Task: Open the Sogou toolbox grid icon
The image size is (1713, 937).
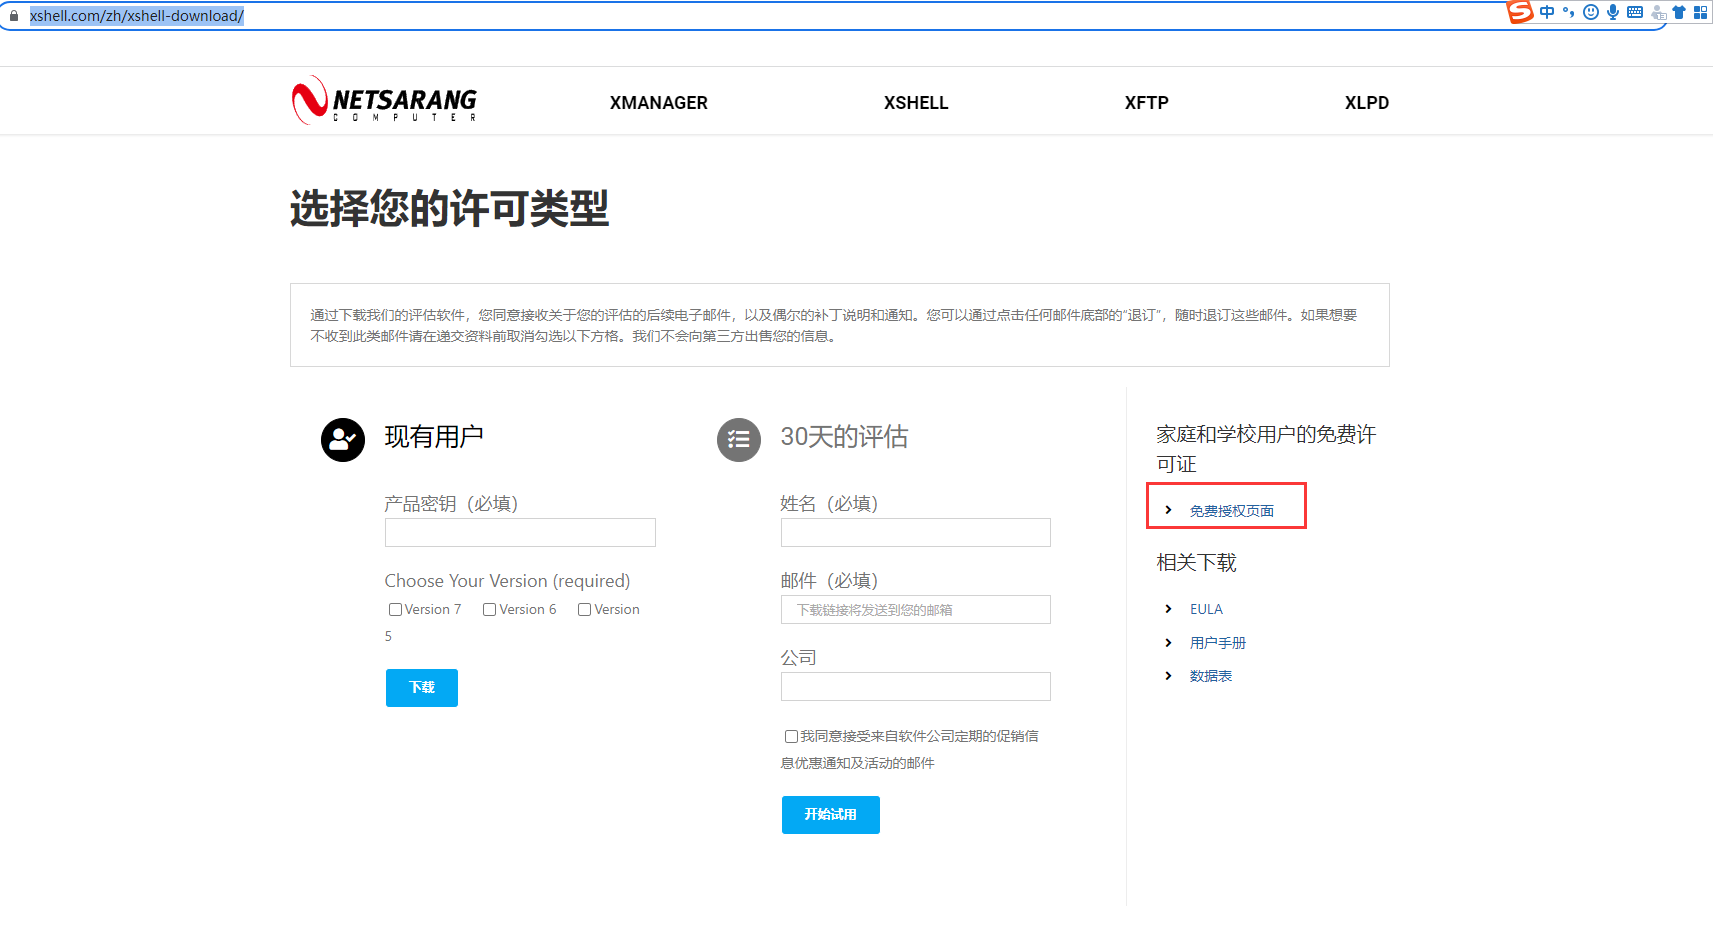Action: [1700, 12]
